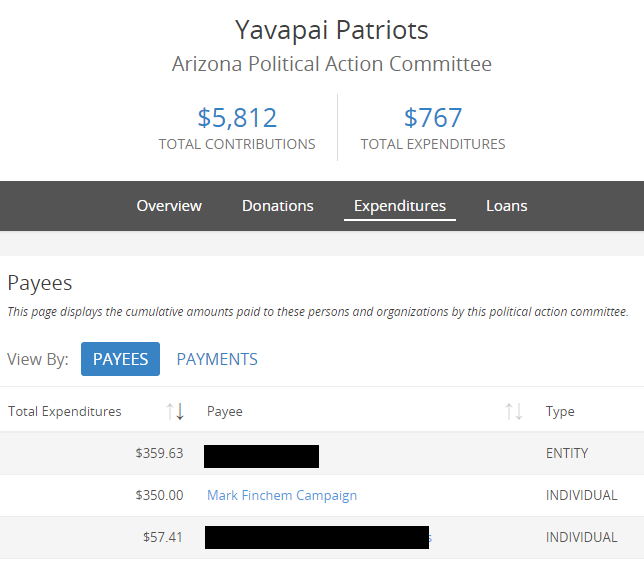
Task: Switch view to PAYMENTS
Action: pyautogui.click(x=217, y=359)
